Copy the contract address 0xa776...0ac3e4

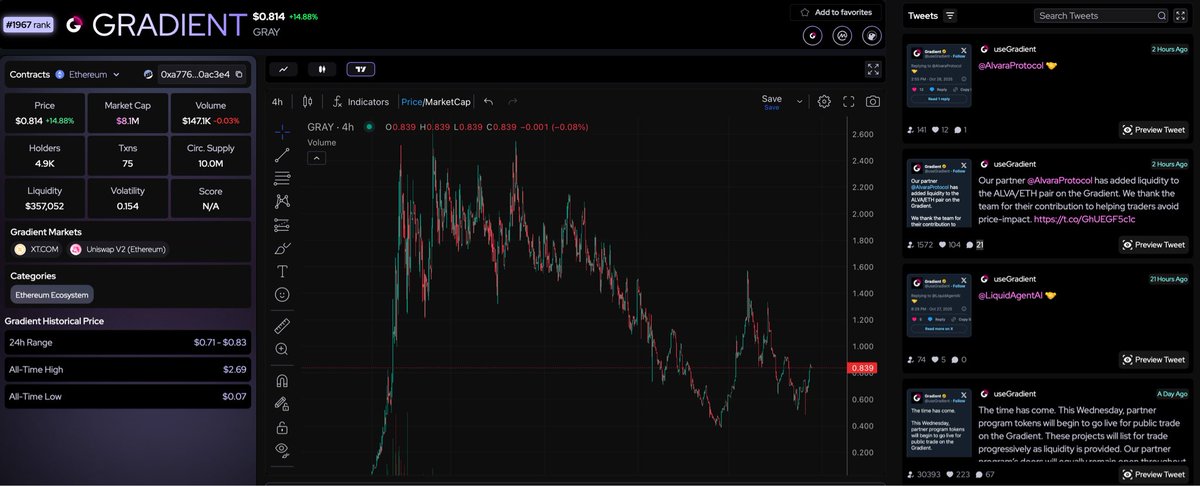click(239, 74)
